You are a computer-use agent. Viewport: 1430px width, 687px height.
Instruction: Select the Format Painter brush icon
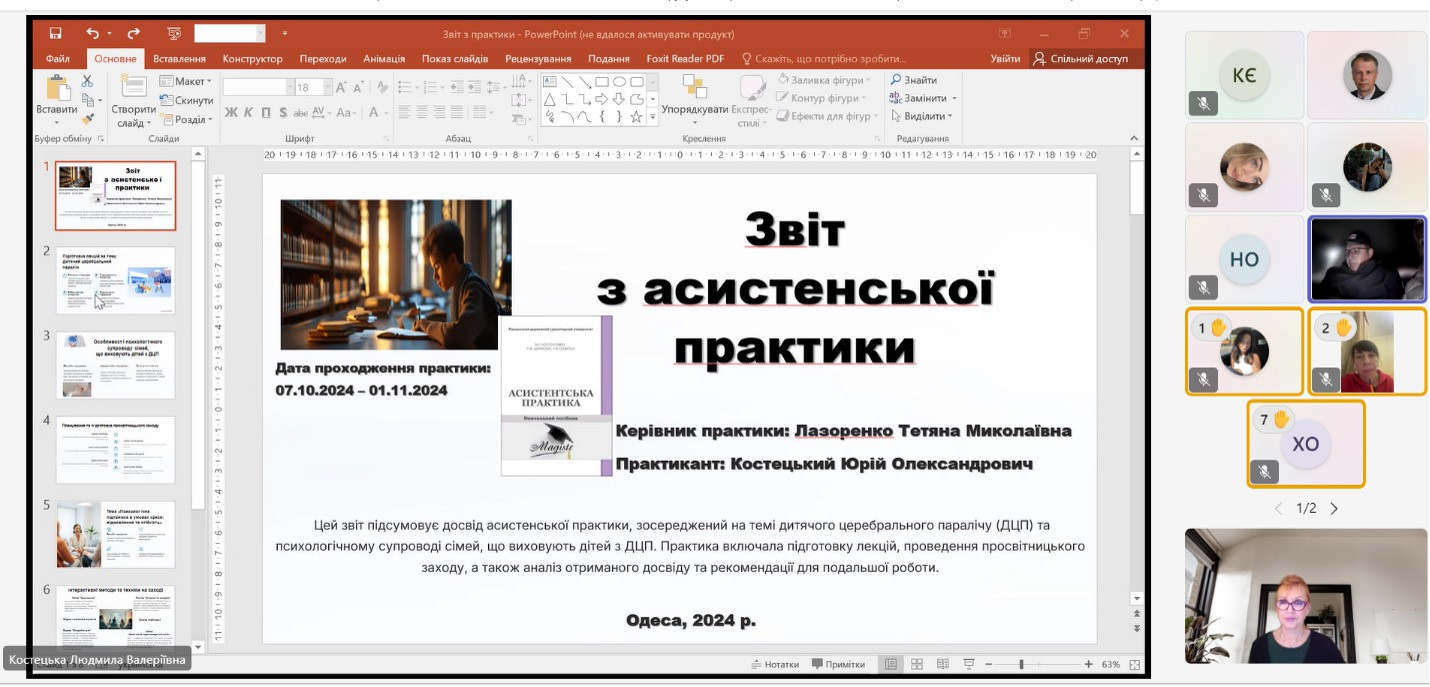(88, 119)
